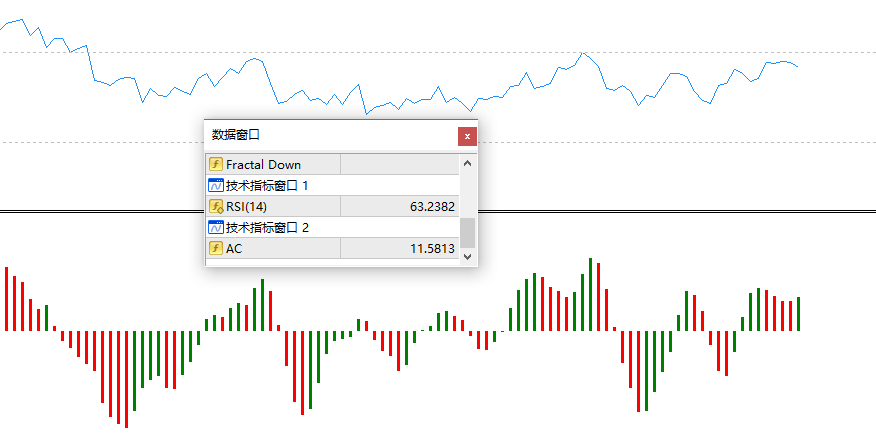Viewport: 876px width, 434px height.
Task: Click the 技术指标窗口 2 chart icon
Action: (215, 227)
